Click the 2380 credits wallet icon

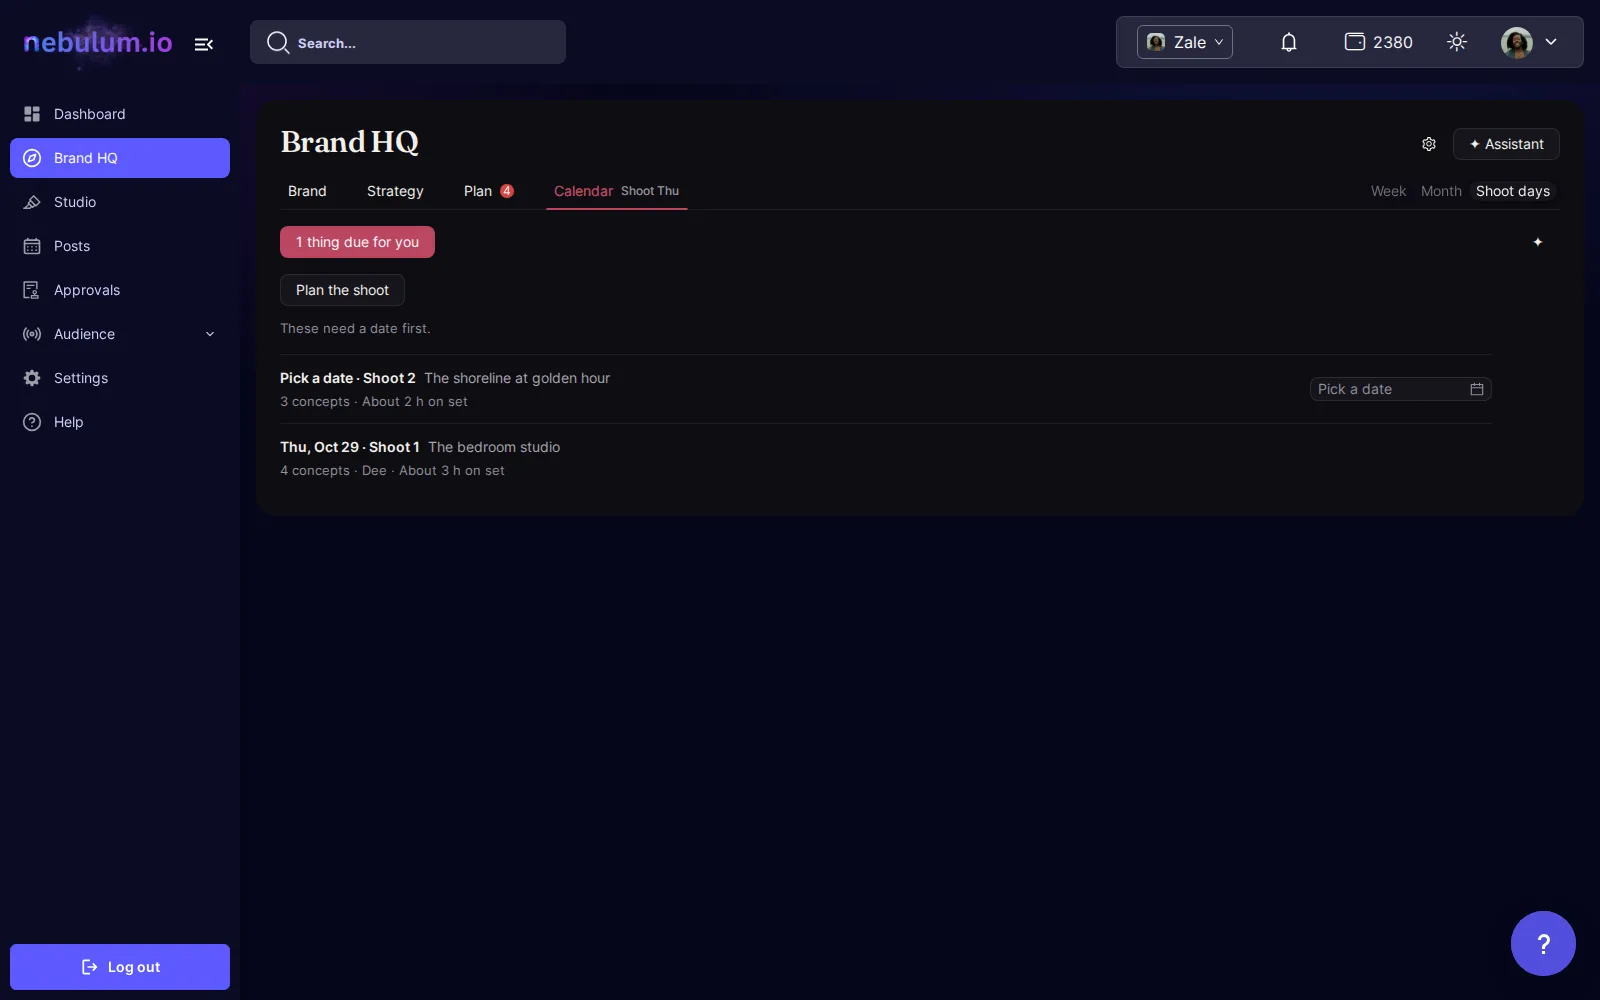point(1355,42)
